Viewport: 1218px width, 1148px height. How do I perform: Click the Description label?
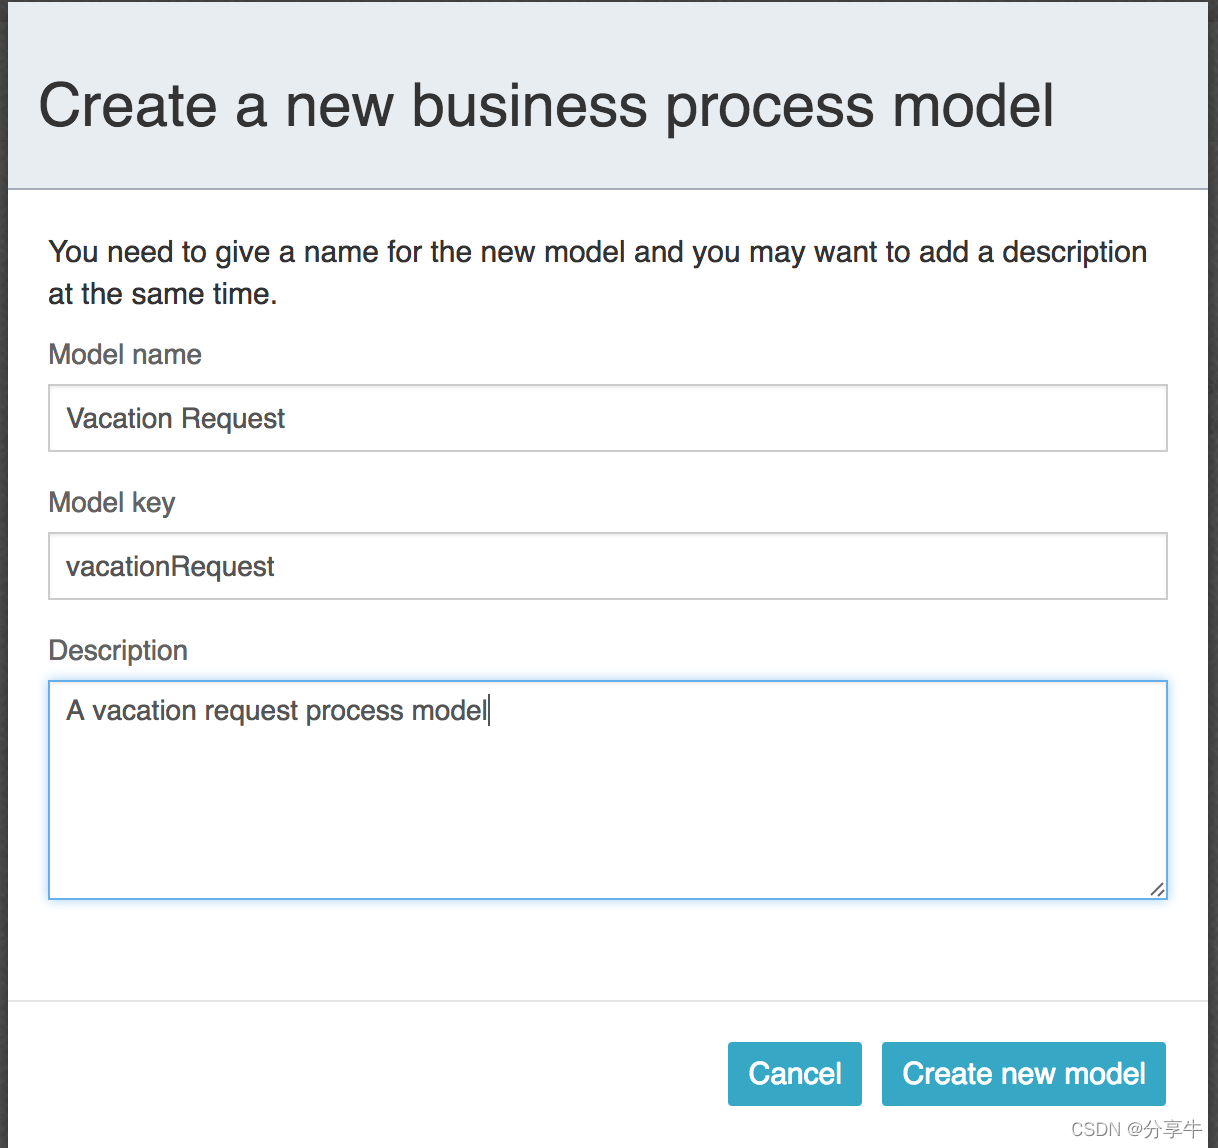117,650
